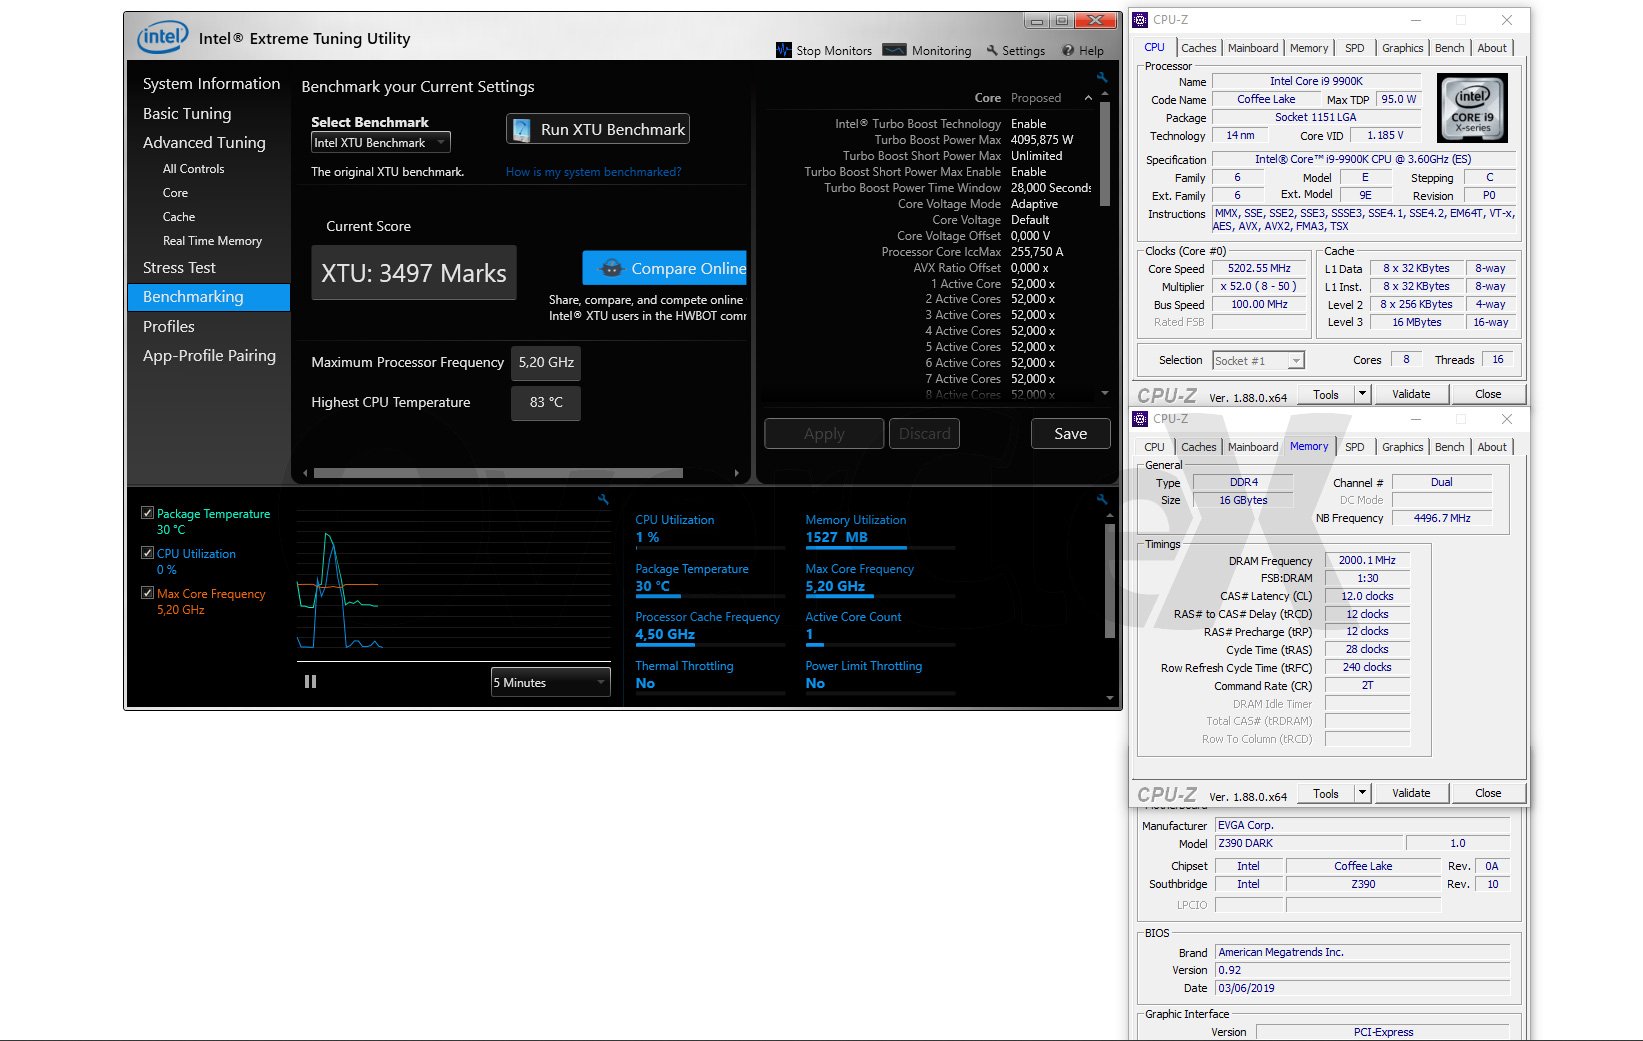Click the Intel logo in XTU header
This screenshot has width=1643, height=1041.
tap(162, 38)
